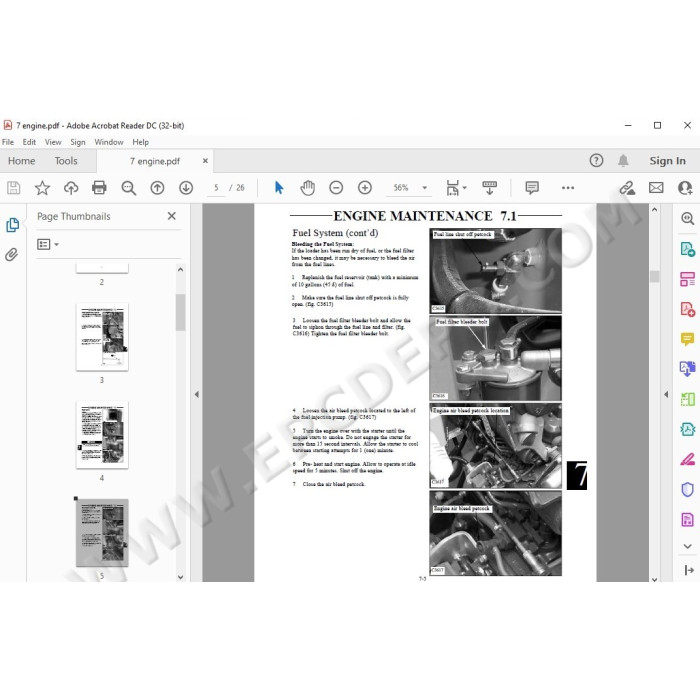This screenshot has width=700, height=700.
Task: Open the Help menu
Action: (x=140, y=142)
